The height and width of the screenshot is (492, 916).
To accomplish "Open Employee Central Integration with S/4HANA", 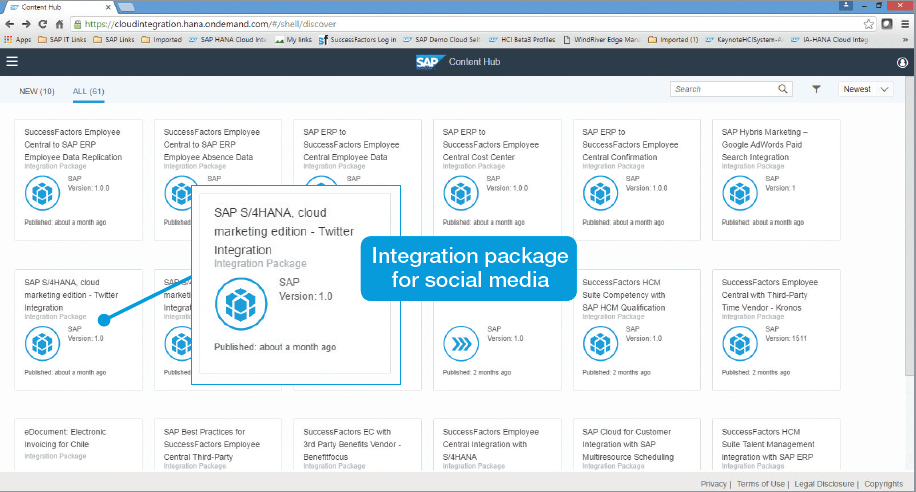I will click(491, 444).
